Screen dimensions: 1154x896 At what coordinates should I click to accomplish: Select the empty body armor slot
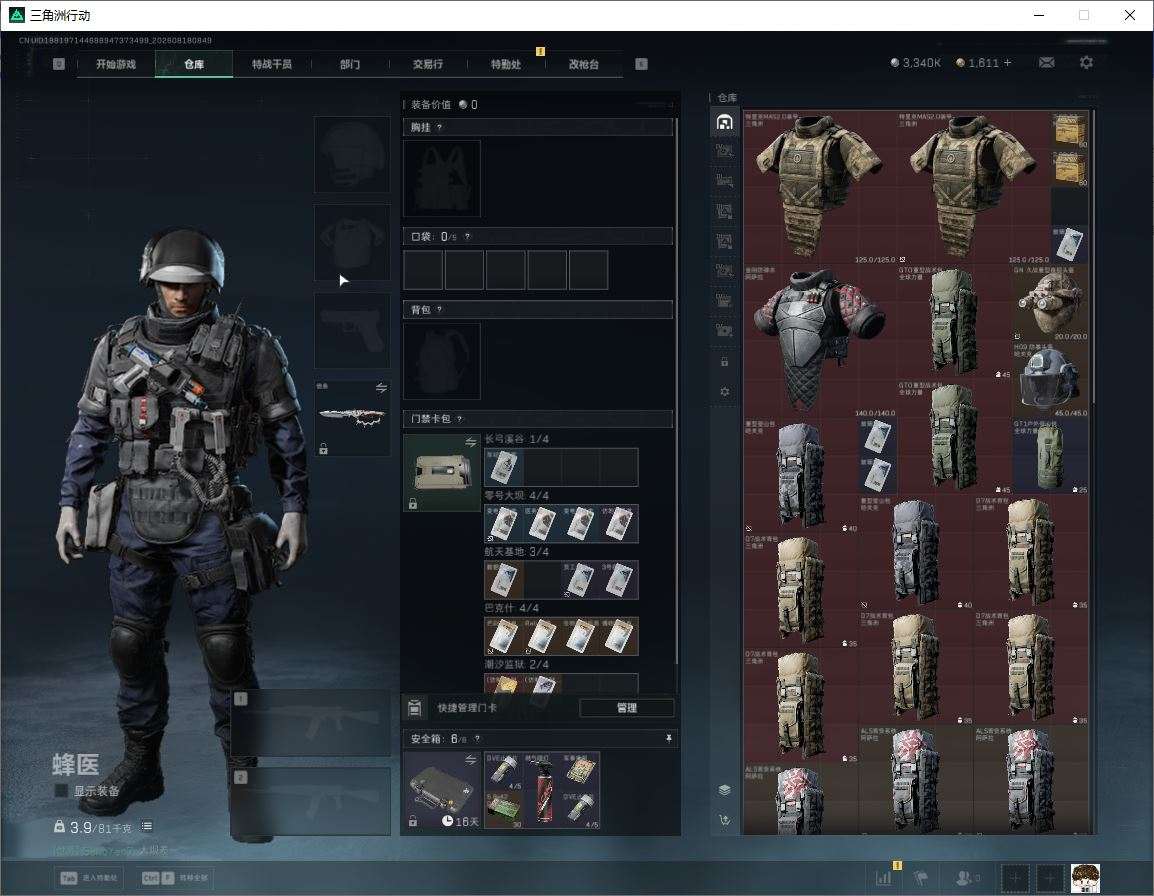coord(352,242)
